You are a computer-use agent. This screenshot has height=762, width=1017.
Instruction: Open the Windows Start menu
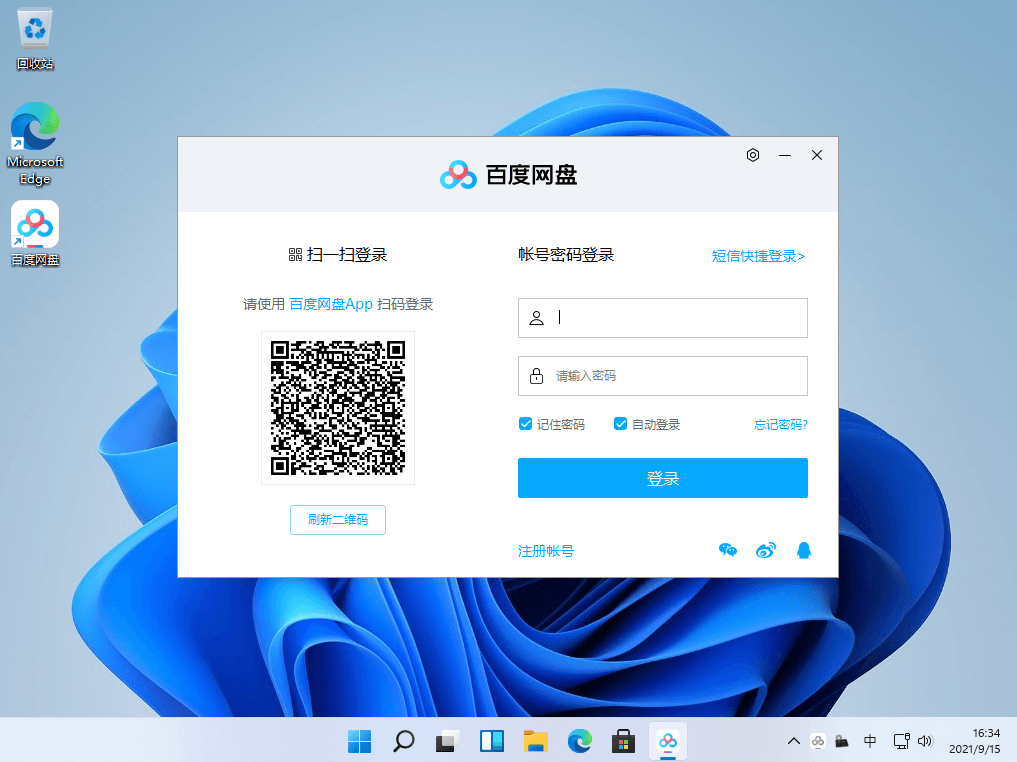point(359,741)
